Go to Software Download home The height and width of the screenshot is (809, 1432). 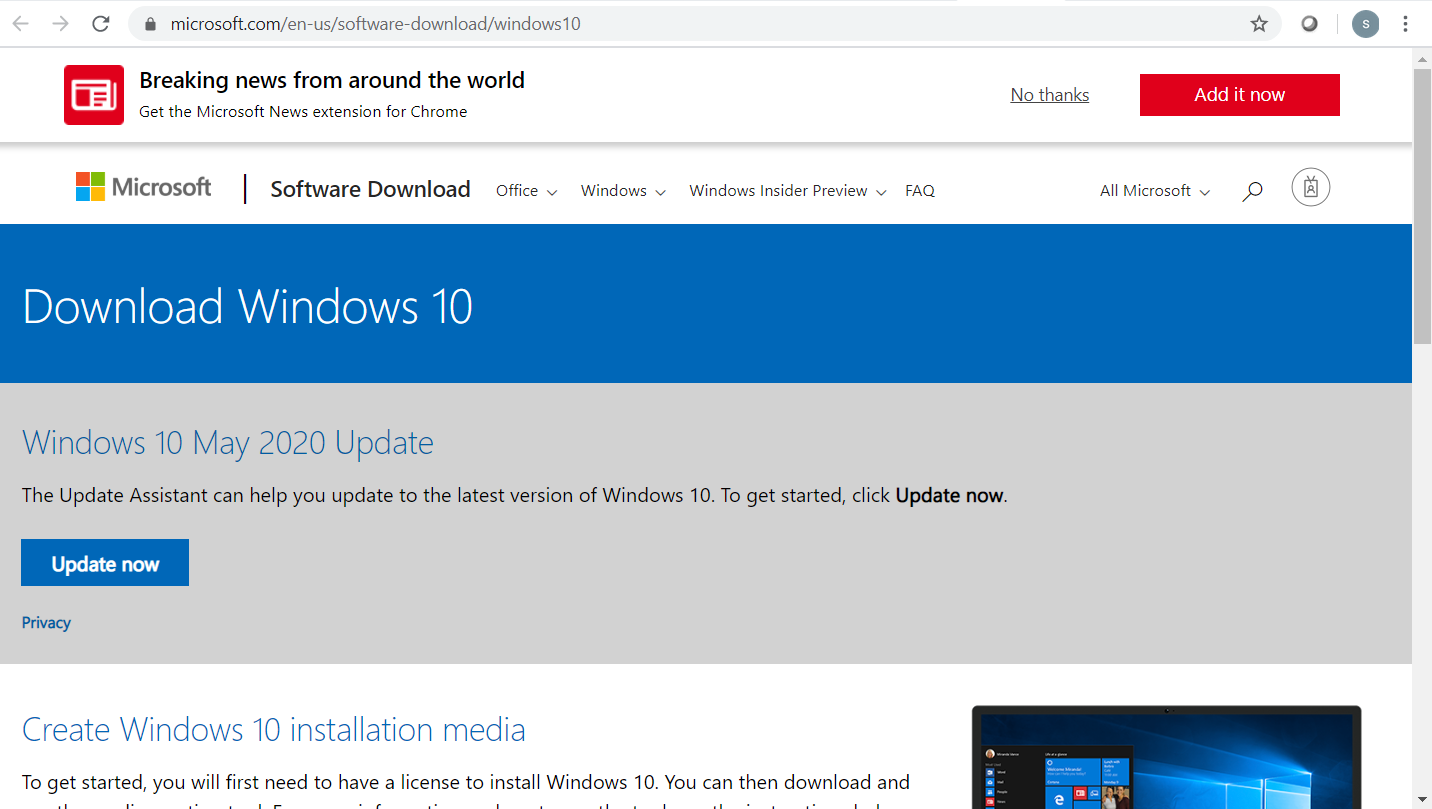(370, 190)
